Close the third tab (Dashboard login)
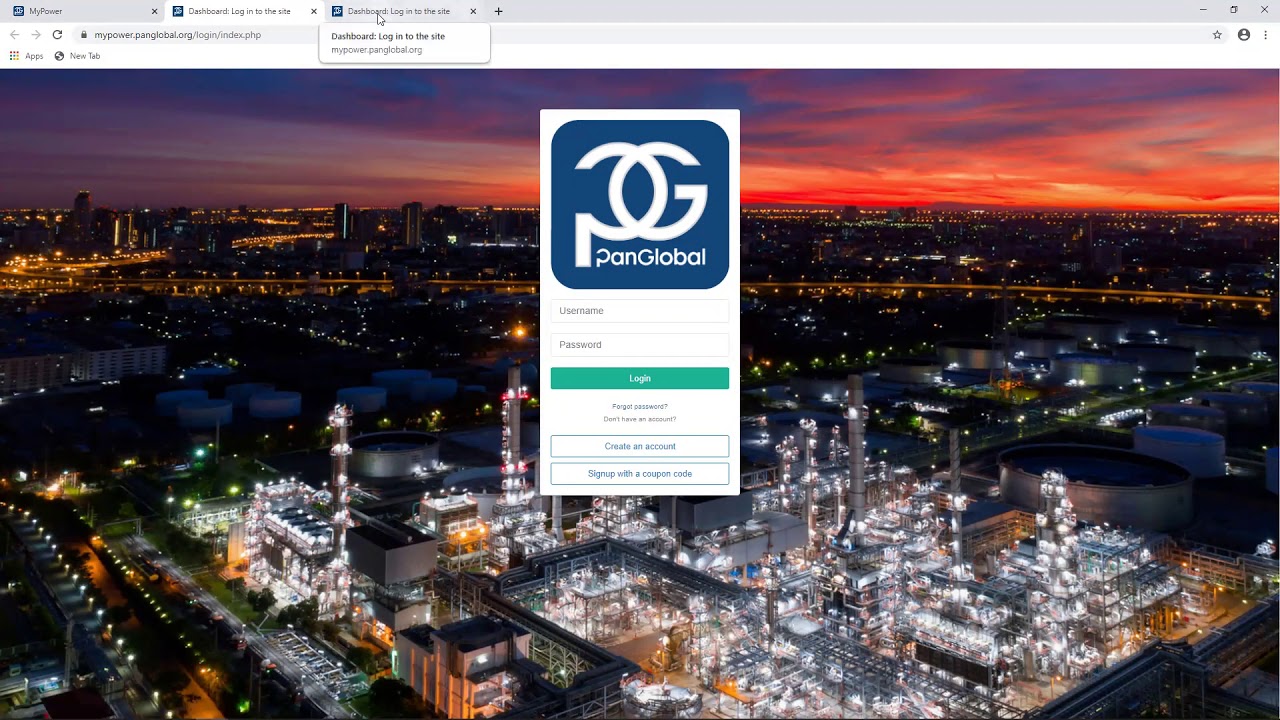Screen dimensions: 1280x720 coord(473,11)
